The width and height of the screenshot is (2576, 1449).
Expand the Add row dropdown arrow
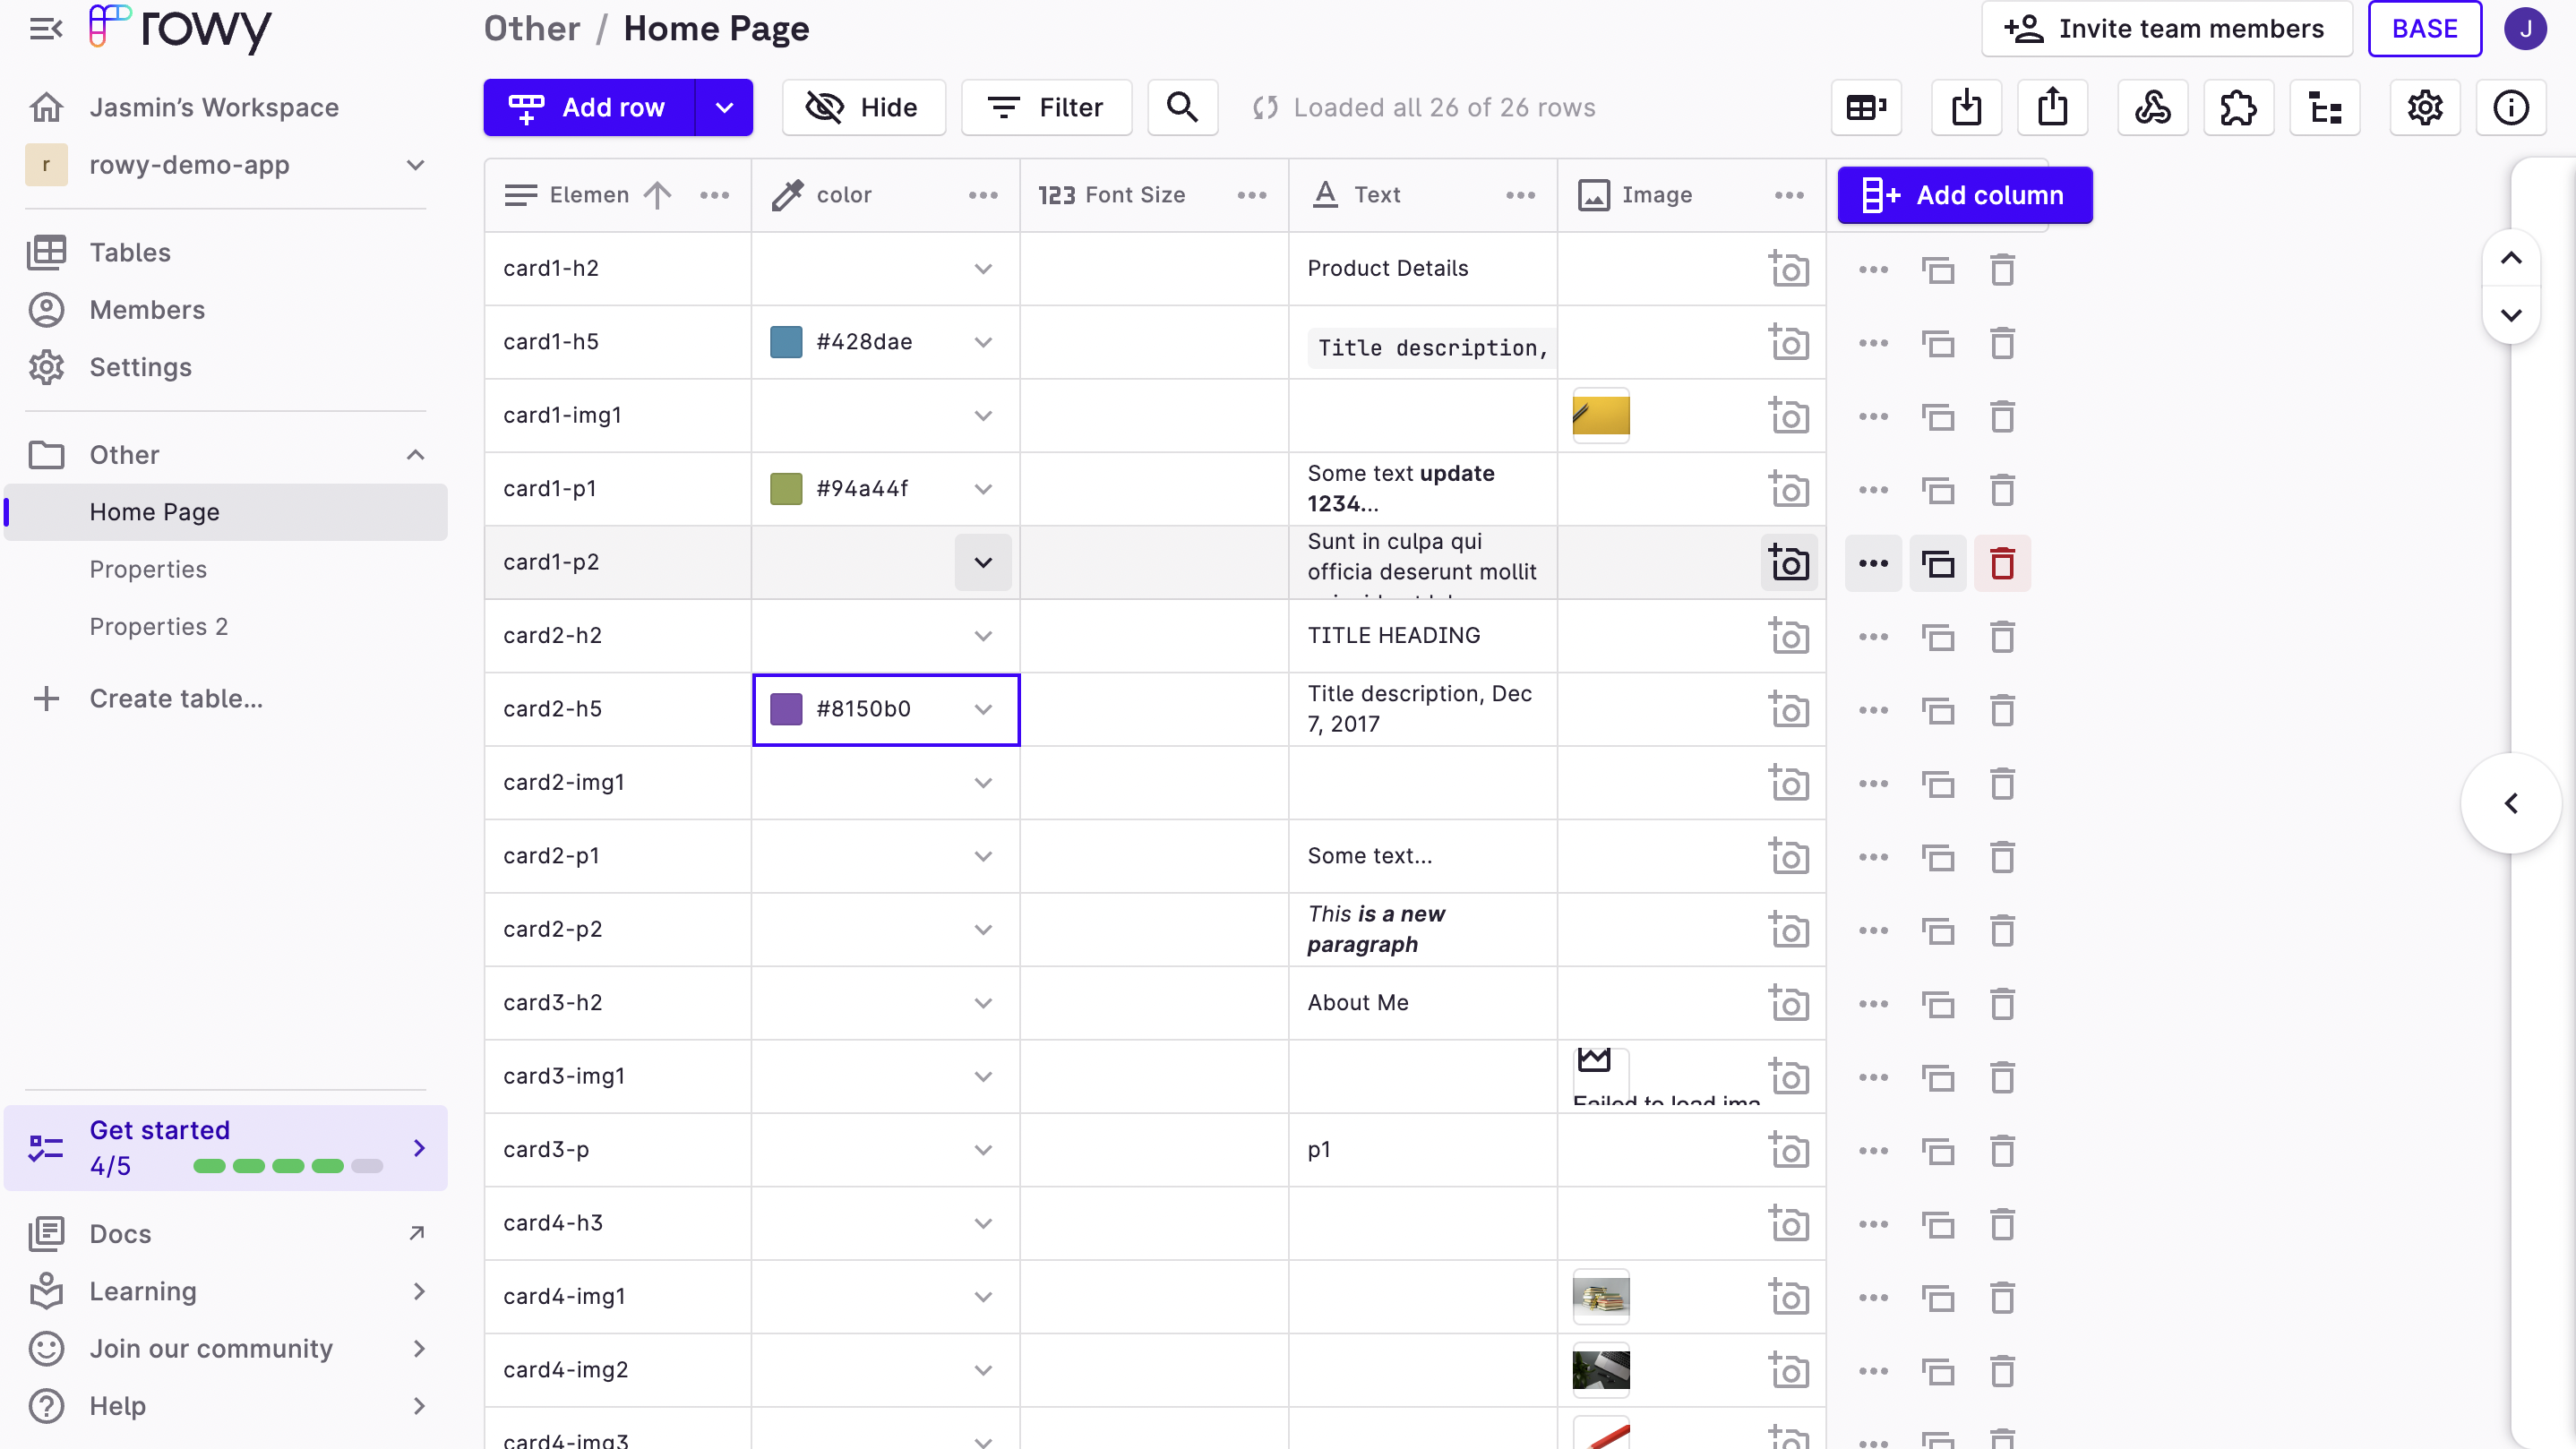tap(724, 107)
